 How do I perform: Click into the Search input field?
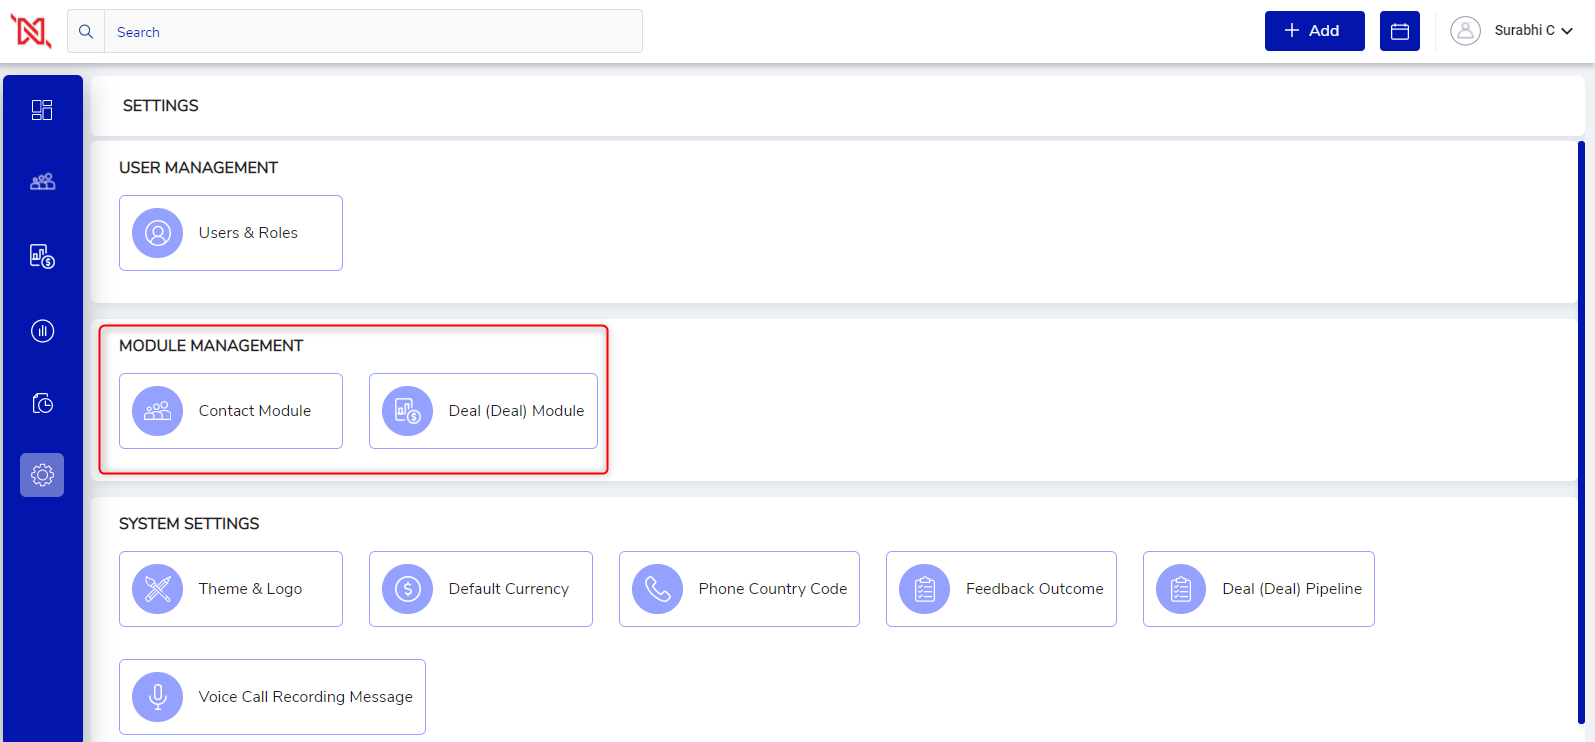pos(373,32)
